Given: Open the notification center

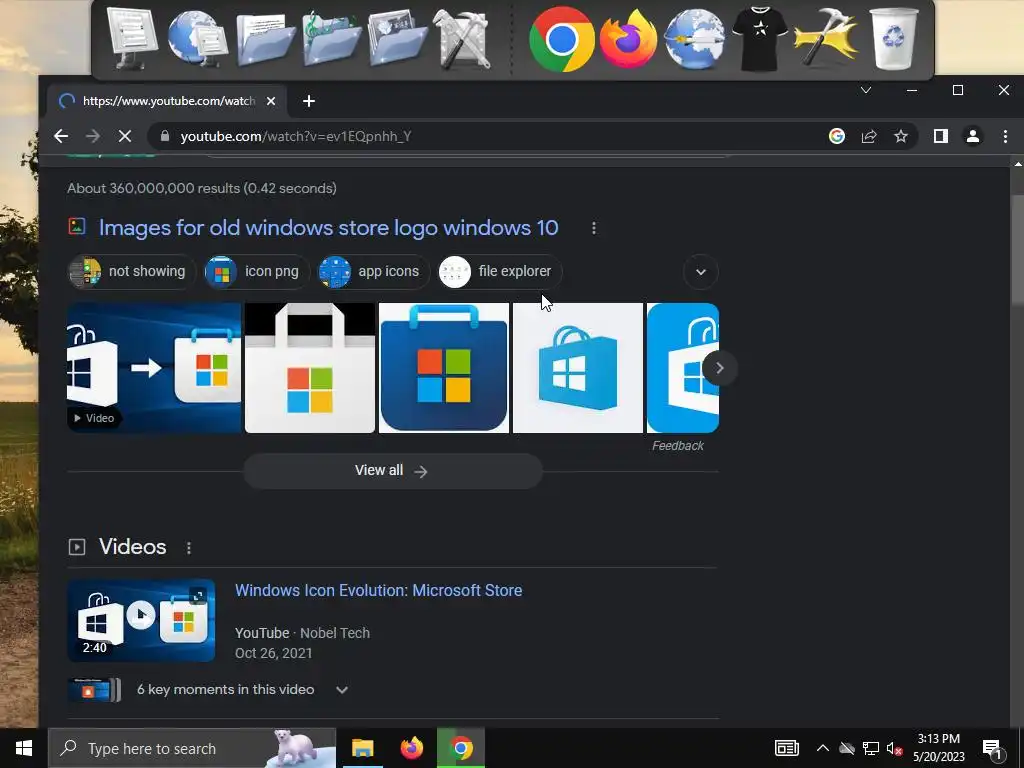Looking at the screenshot, I should coord(992,748).
